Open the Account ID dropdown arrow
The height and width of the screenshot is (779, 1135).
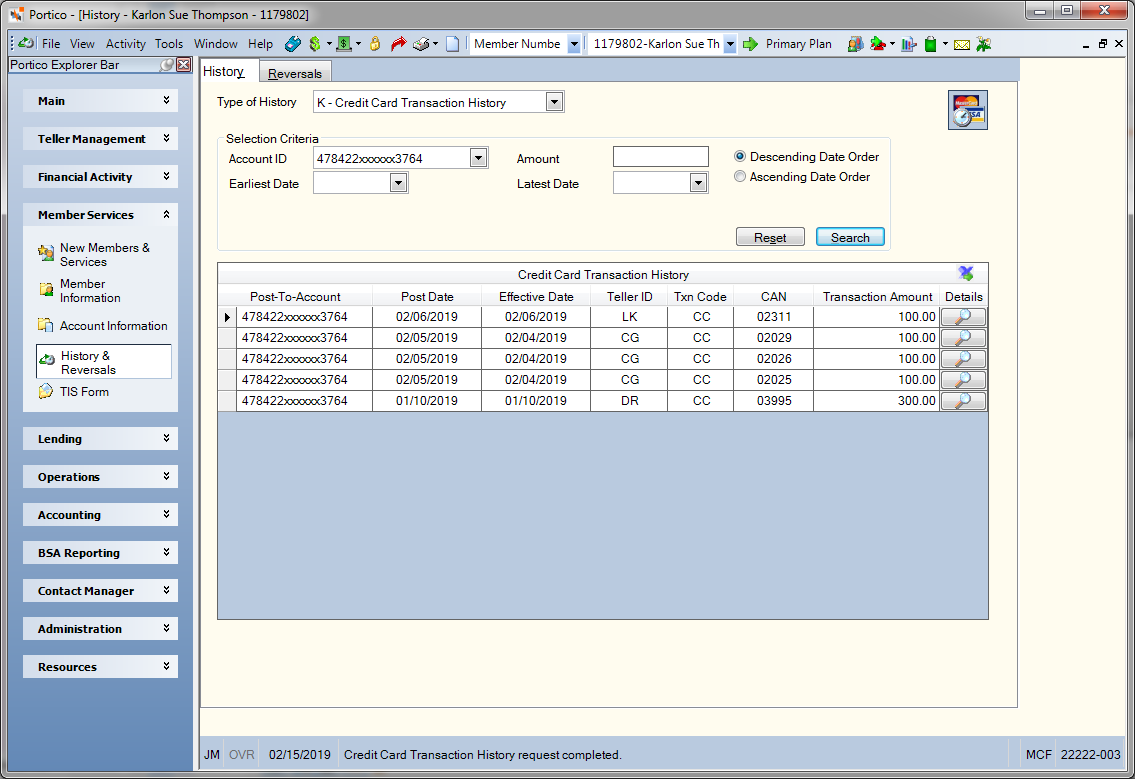[x=478, y=158]
